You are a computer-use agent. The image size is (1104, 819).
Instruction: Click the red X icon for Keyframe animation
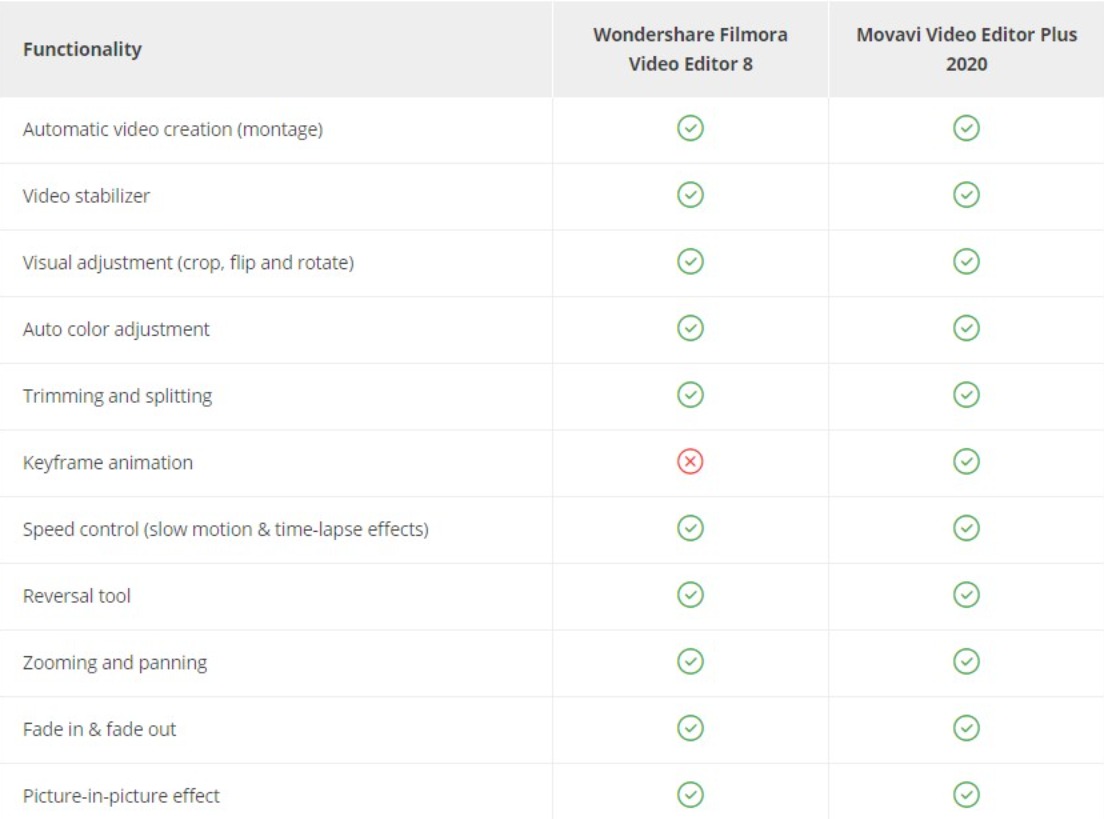tap(690, 462)
